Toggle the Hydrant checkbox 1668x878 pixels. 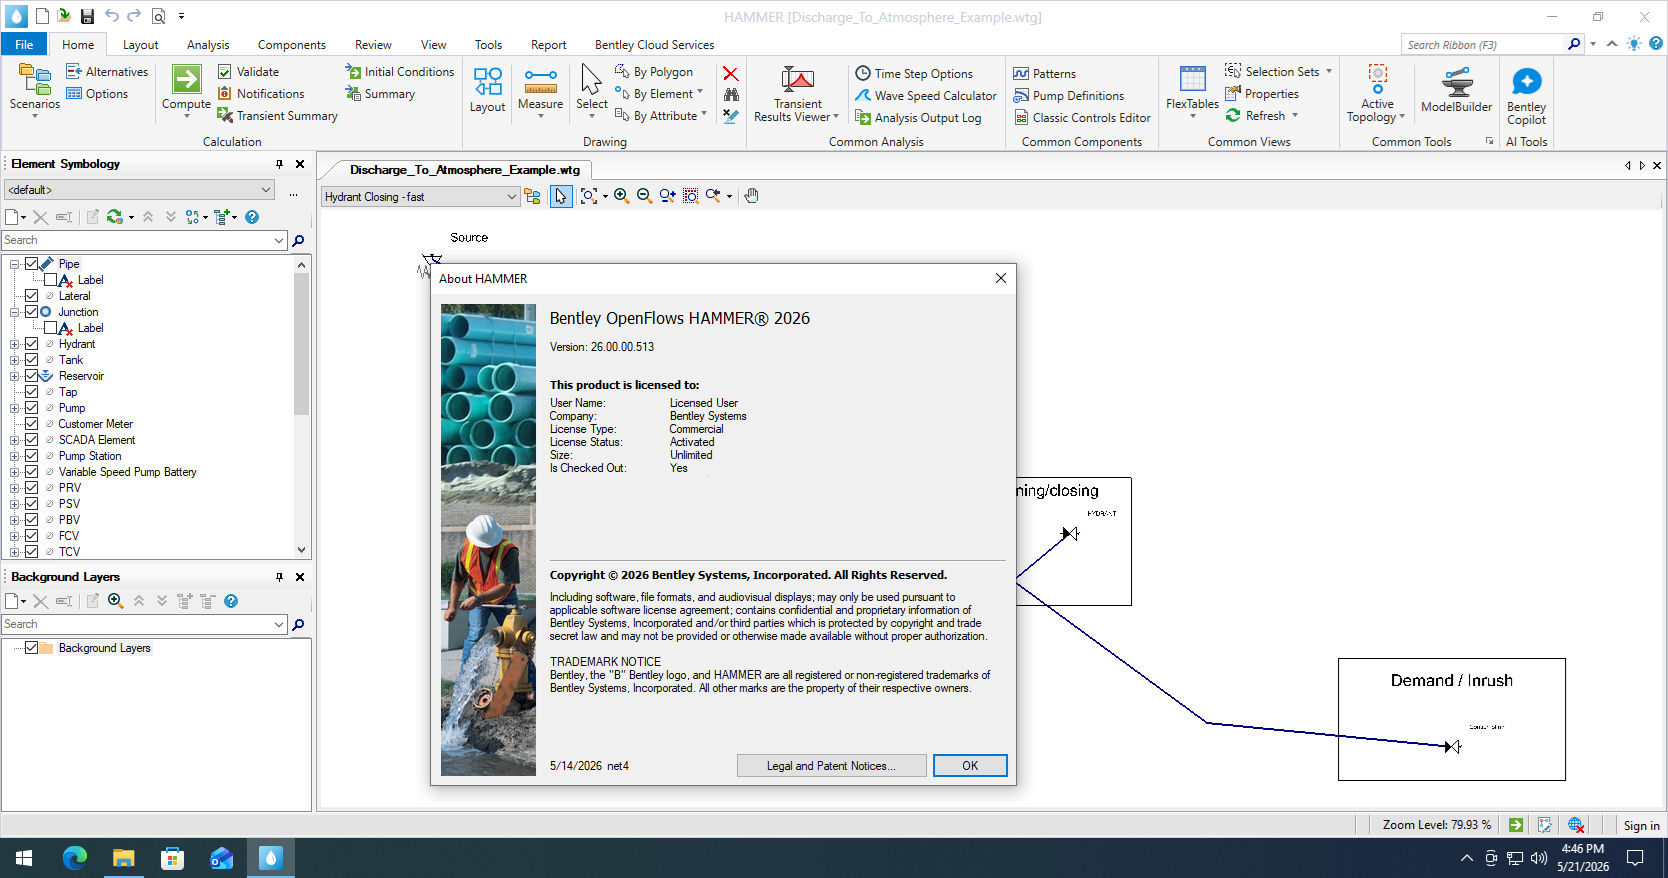[x=31, y=344]
